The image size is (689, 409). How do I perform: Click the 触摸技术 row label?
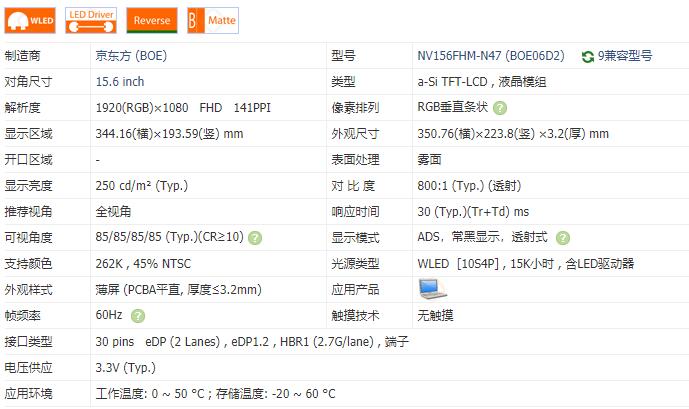tap(355, 315)
